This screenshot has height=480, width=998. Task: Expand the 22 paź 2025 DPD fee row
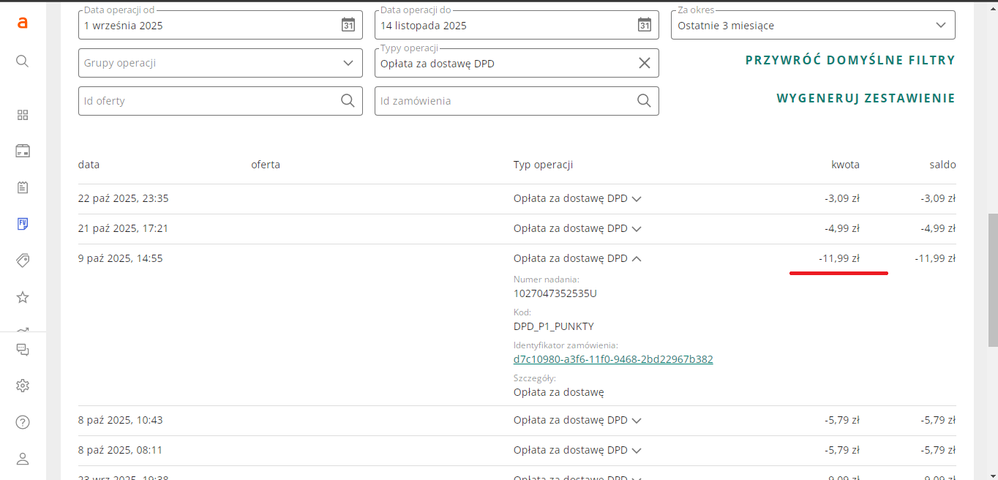[637, 198]
